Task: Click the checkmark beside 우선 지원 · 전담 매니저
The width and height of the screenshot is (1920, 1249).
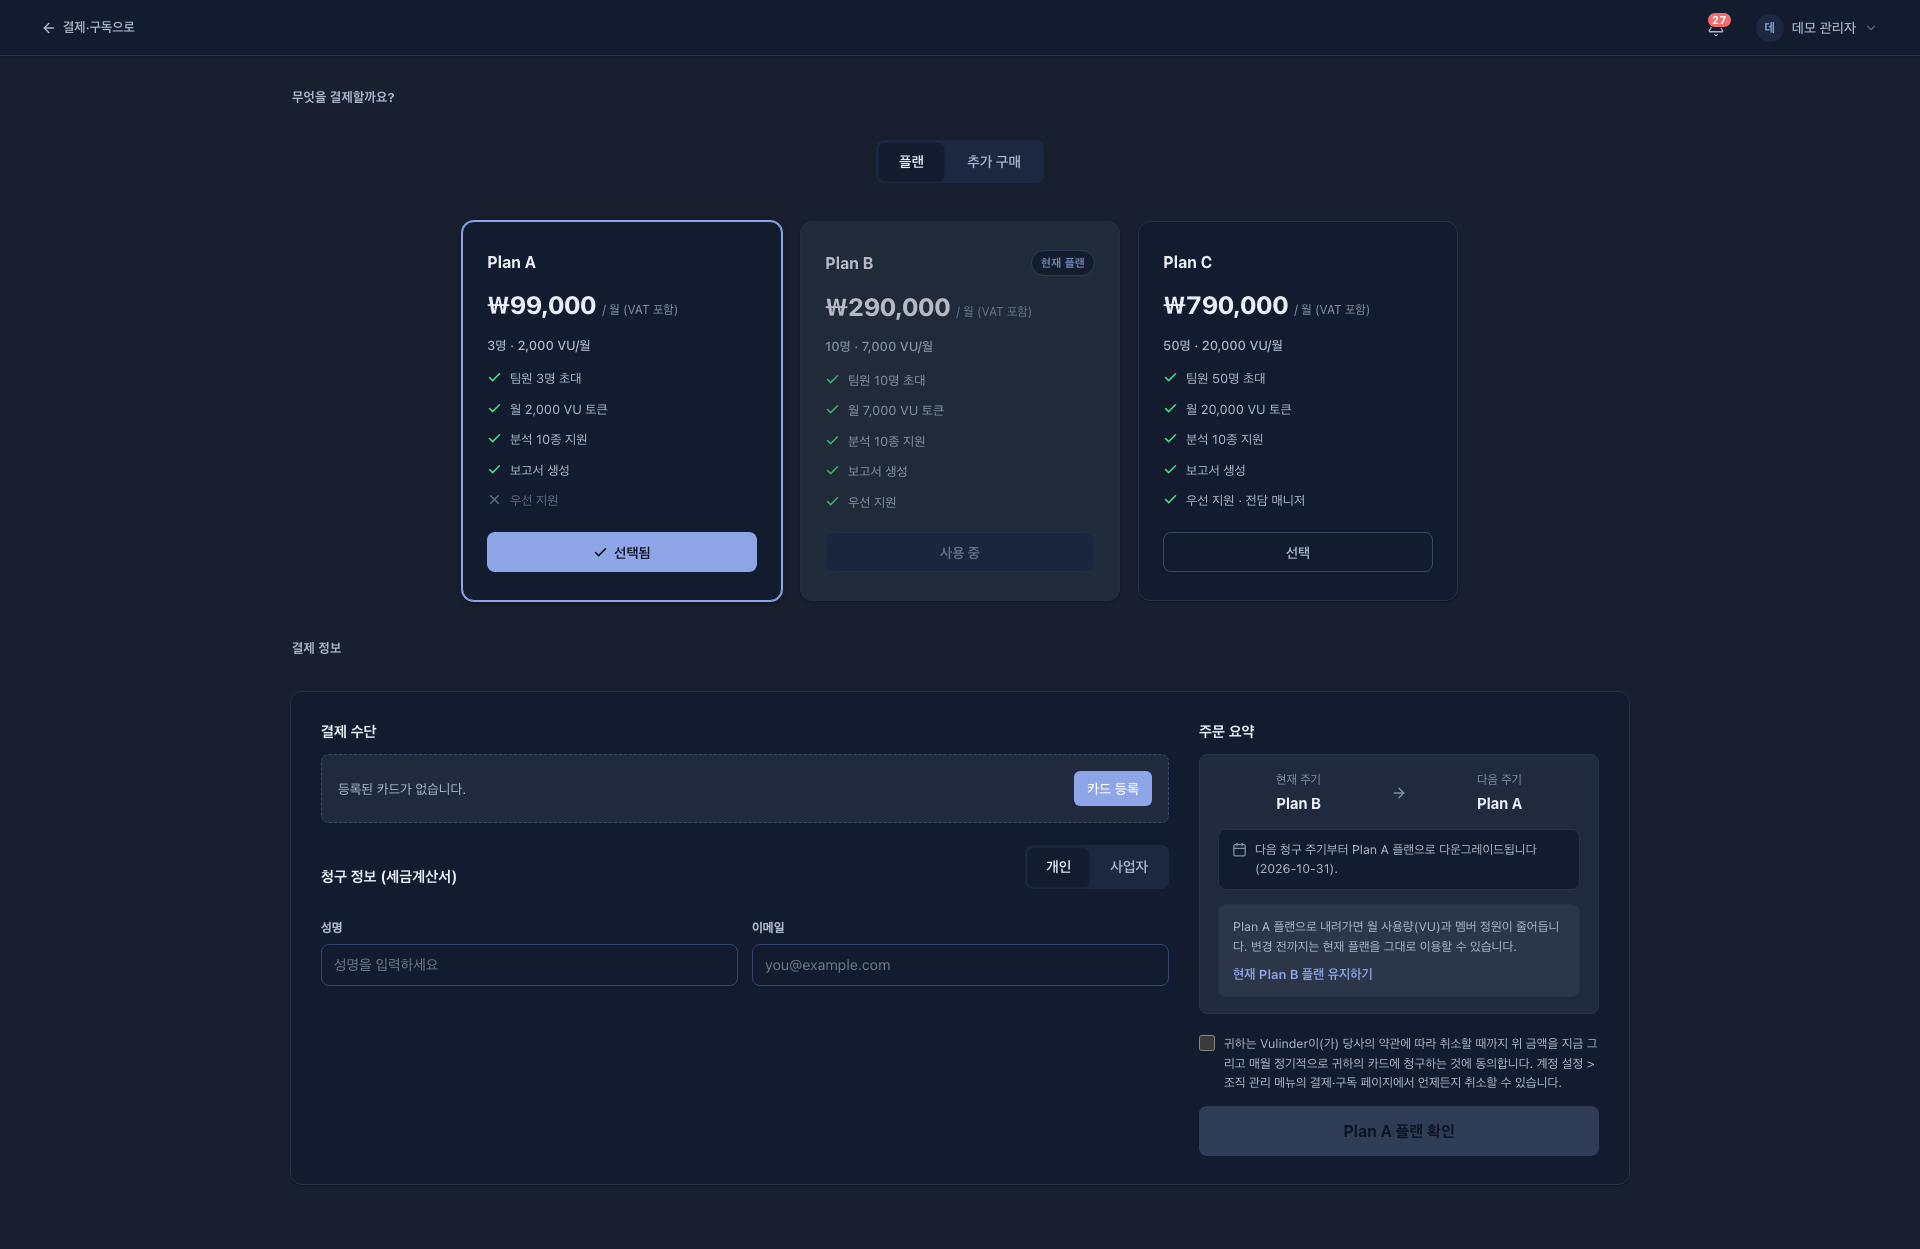Action: point(1170,500)
